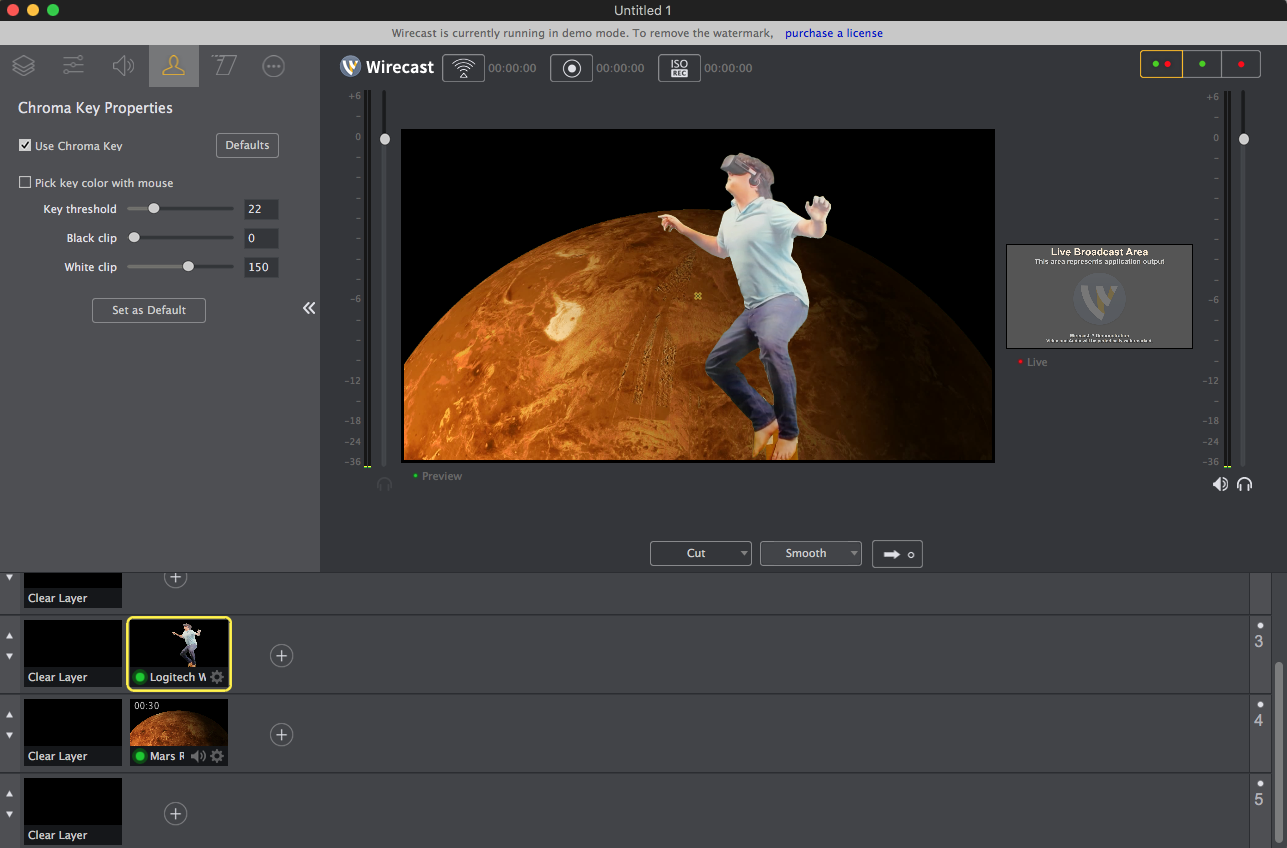Move layer 4 down with arrow
Image resolution: width=1287 pixels, height=848 pixels.
(10, 735)
